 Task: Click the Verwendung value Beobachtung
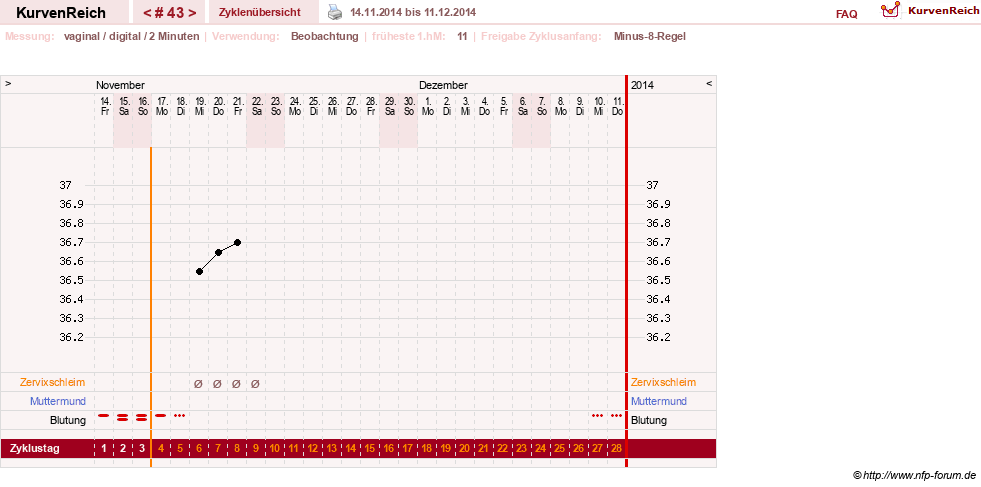[x=325, y=36]
